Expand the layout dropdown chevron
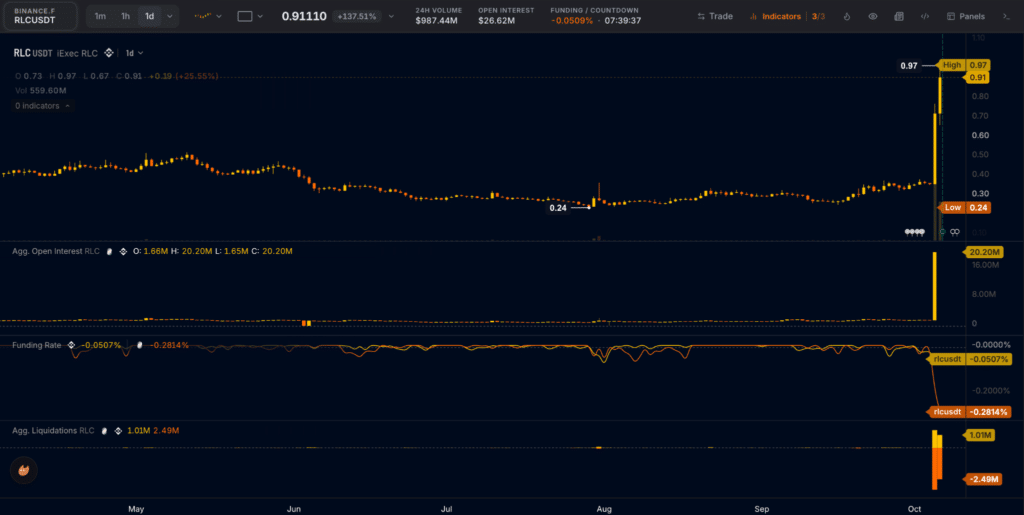The width and height of the screenshot is (1024, 515). (261, 16)
